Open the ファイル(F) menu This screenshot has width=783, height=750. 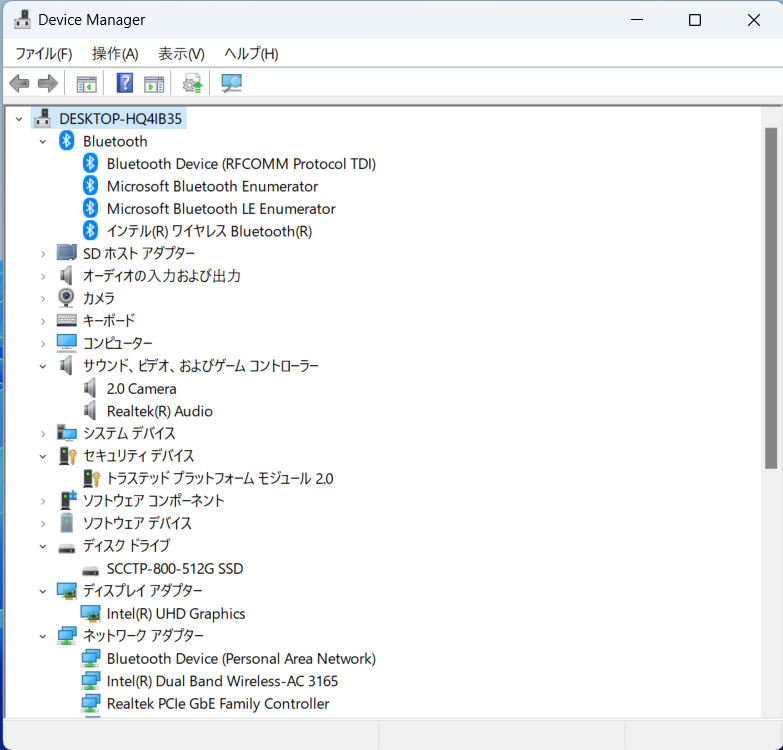[x=43, y=53]
